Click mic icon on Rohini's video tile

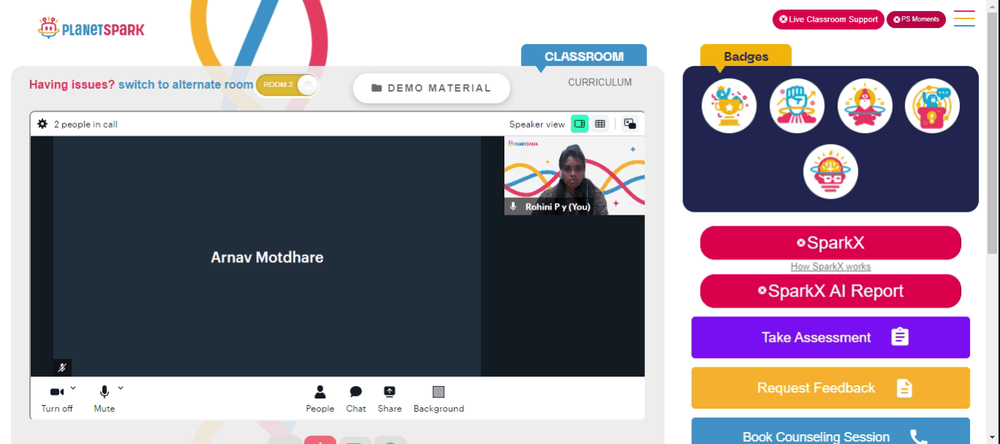[x=513, y=207]
